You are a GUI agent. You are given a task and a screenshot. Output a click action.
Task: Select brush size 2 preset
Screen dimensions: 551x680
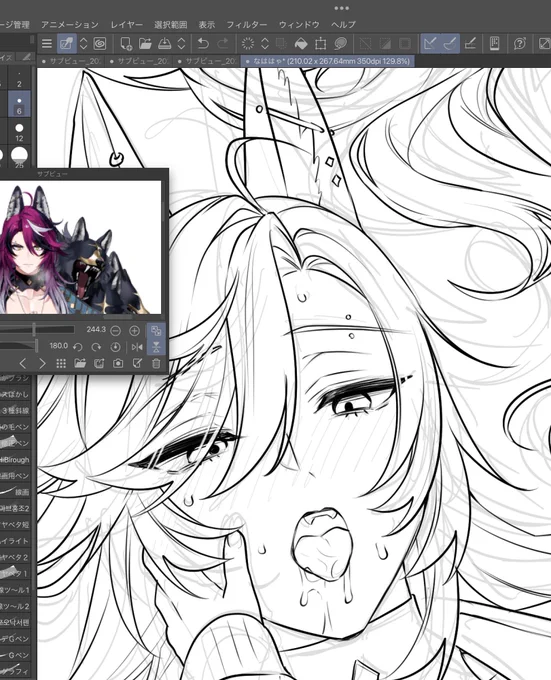[19, 79]
